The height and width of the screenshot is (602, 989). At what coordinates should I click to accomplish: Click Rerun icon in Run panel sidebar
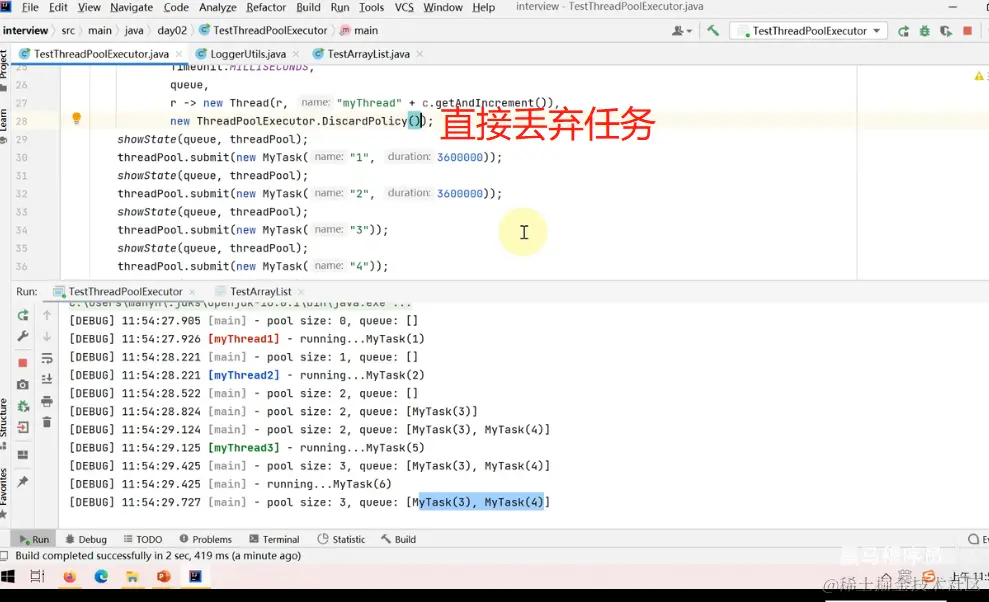coord(23,315)
